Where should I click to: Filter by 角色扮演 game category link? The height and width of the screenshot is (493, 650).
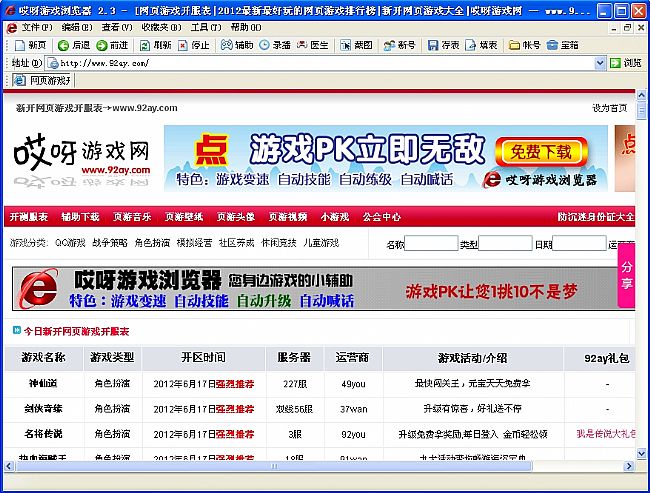click(x=152, y=243)
